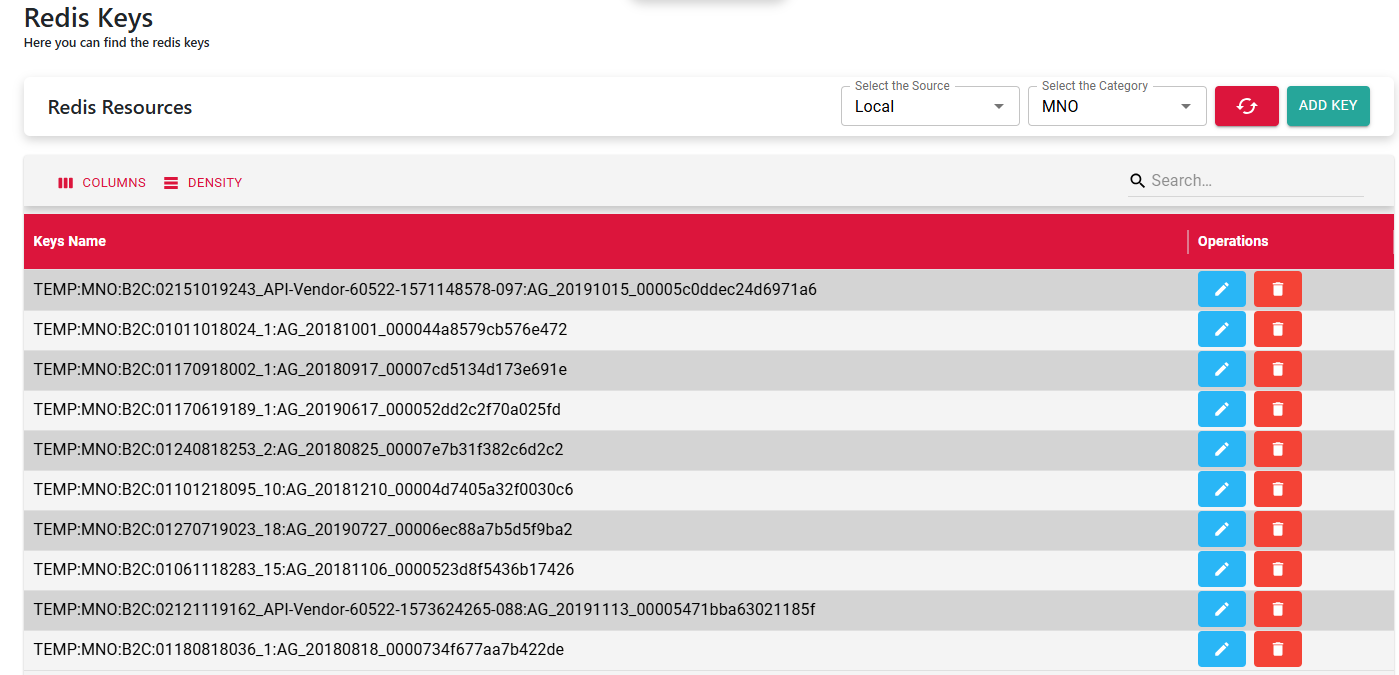Delete the key ending 00005c0ddec24d6971a6

click(x=1277, y=290)
